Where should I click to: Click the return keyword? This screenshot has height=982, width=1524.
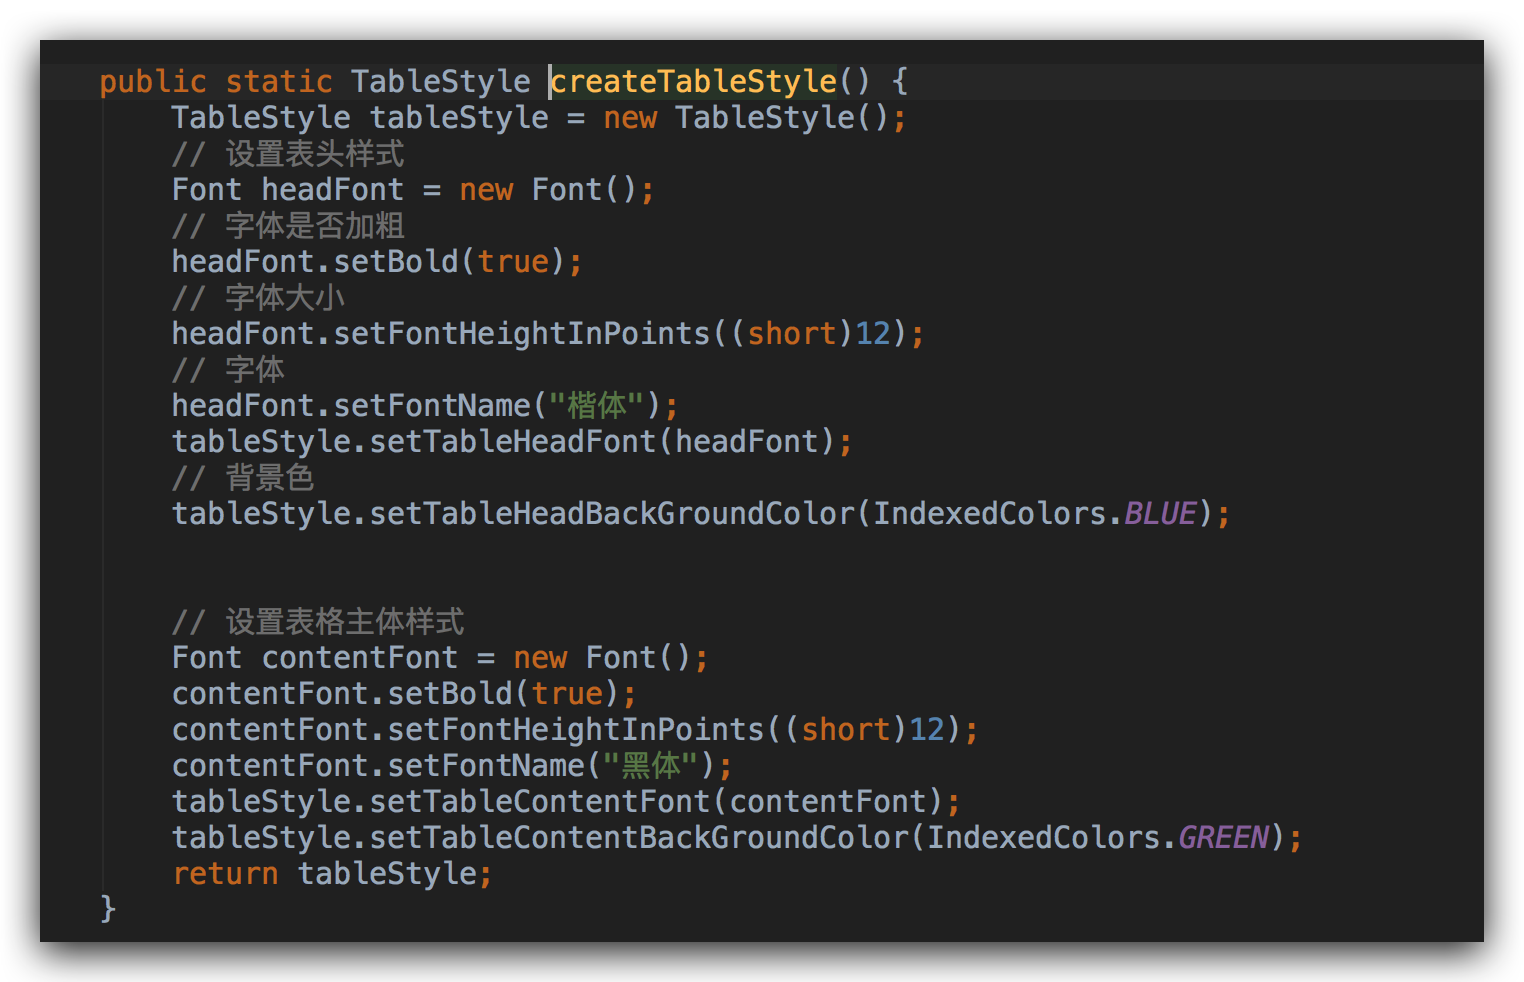tap(225, 873)
